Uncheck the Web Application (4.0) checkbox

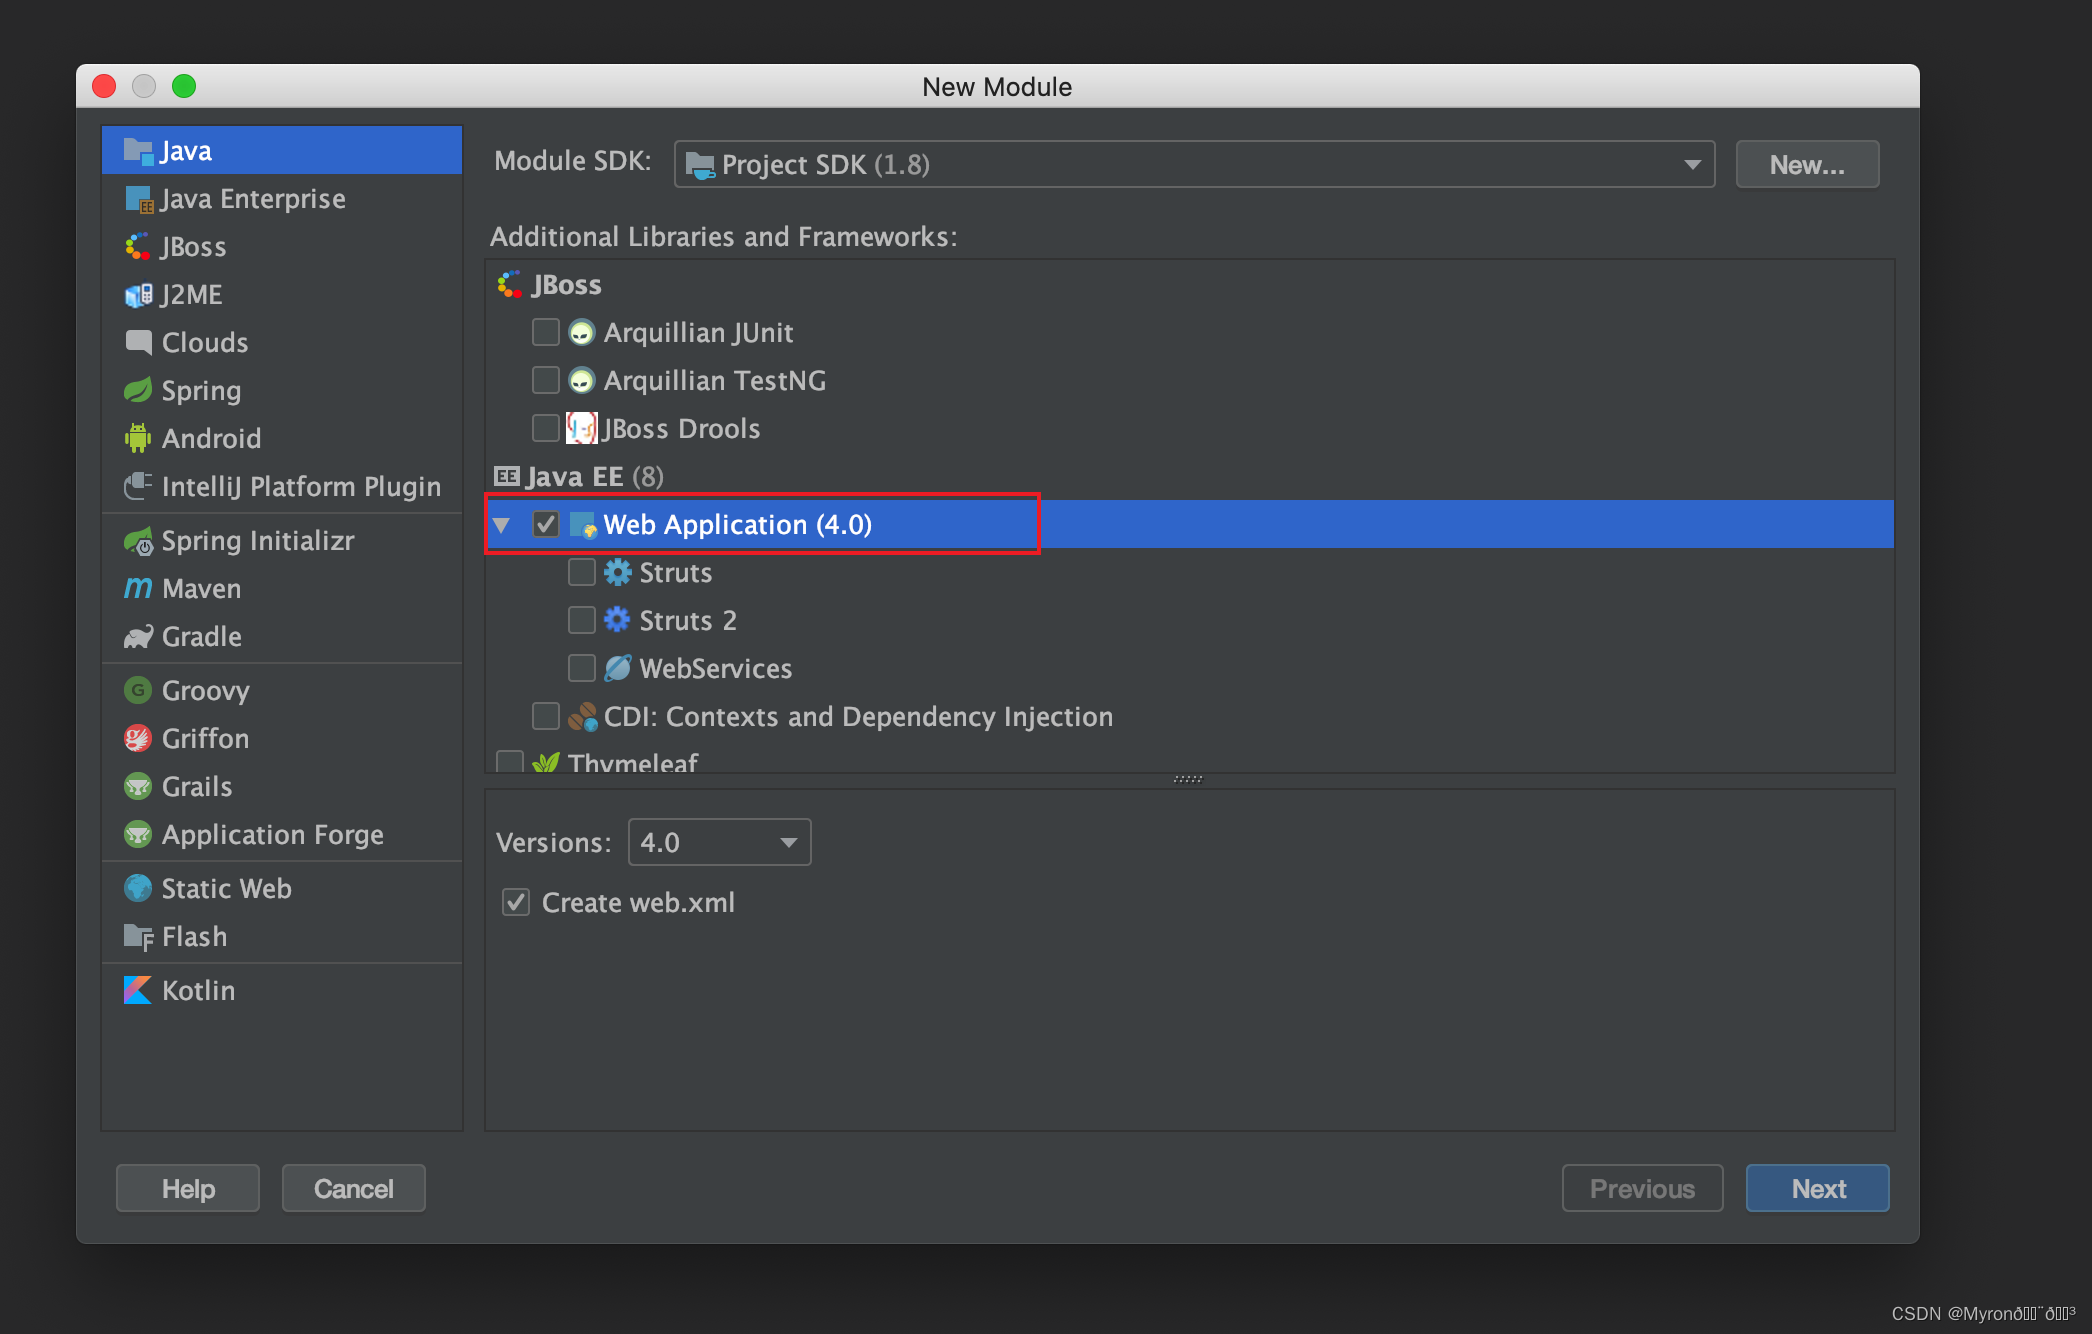[546, 524]
